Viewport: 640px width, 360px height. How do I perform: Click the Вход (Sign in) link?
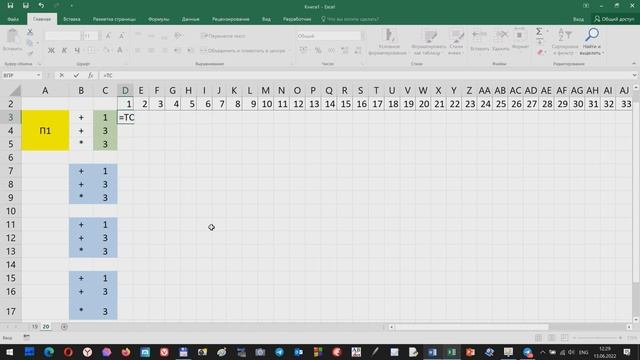tap(578, 19)
